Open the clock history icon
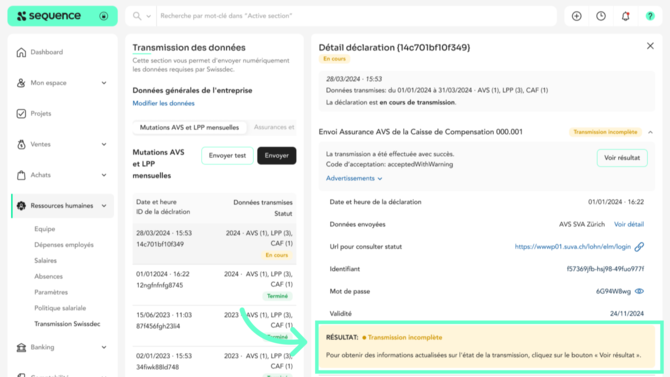This screenshot has height=377, width=670. point(601,16)
